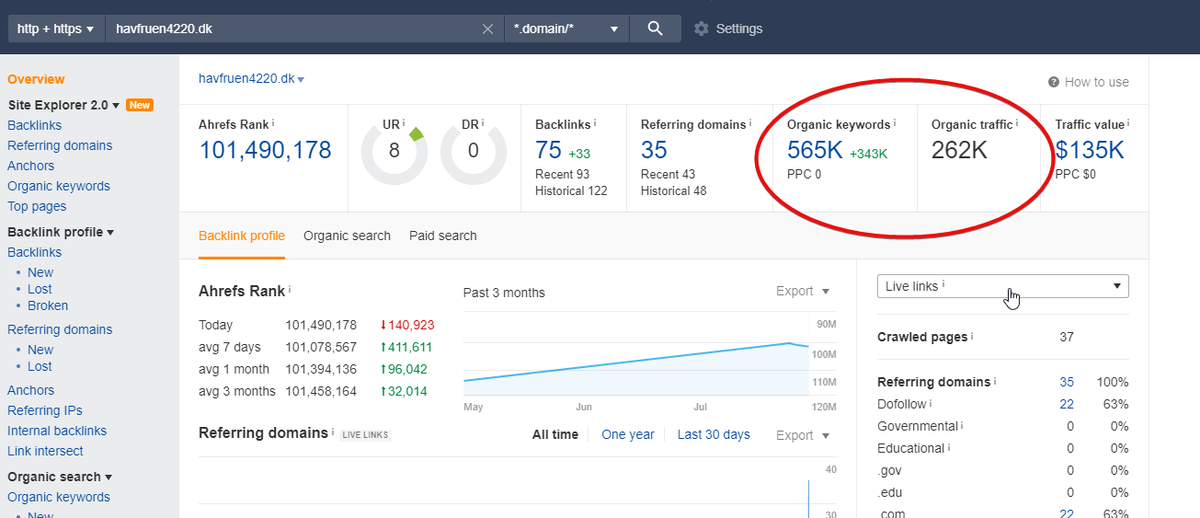Collapse the Backlink profile sidebar section
The height and width of the screenshot is (518, 1200).
(x=60, y=232)
